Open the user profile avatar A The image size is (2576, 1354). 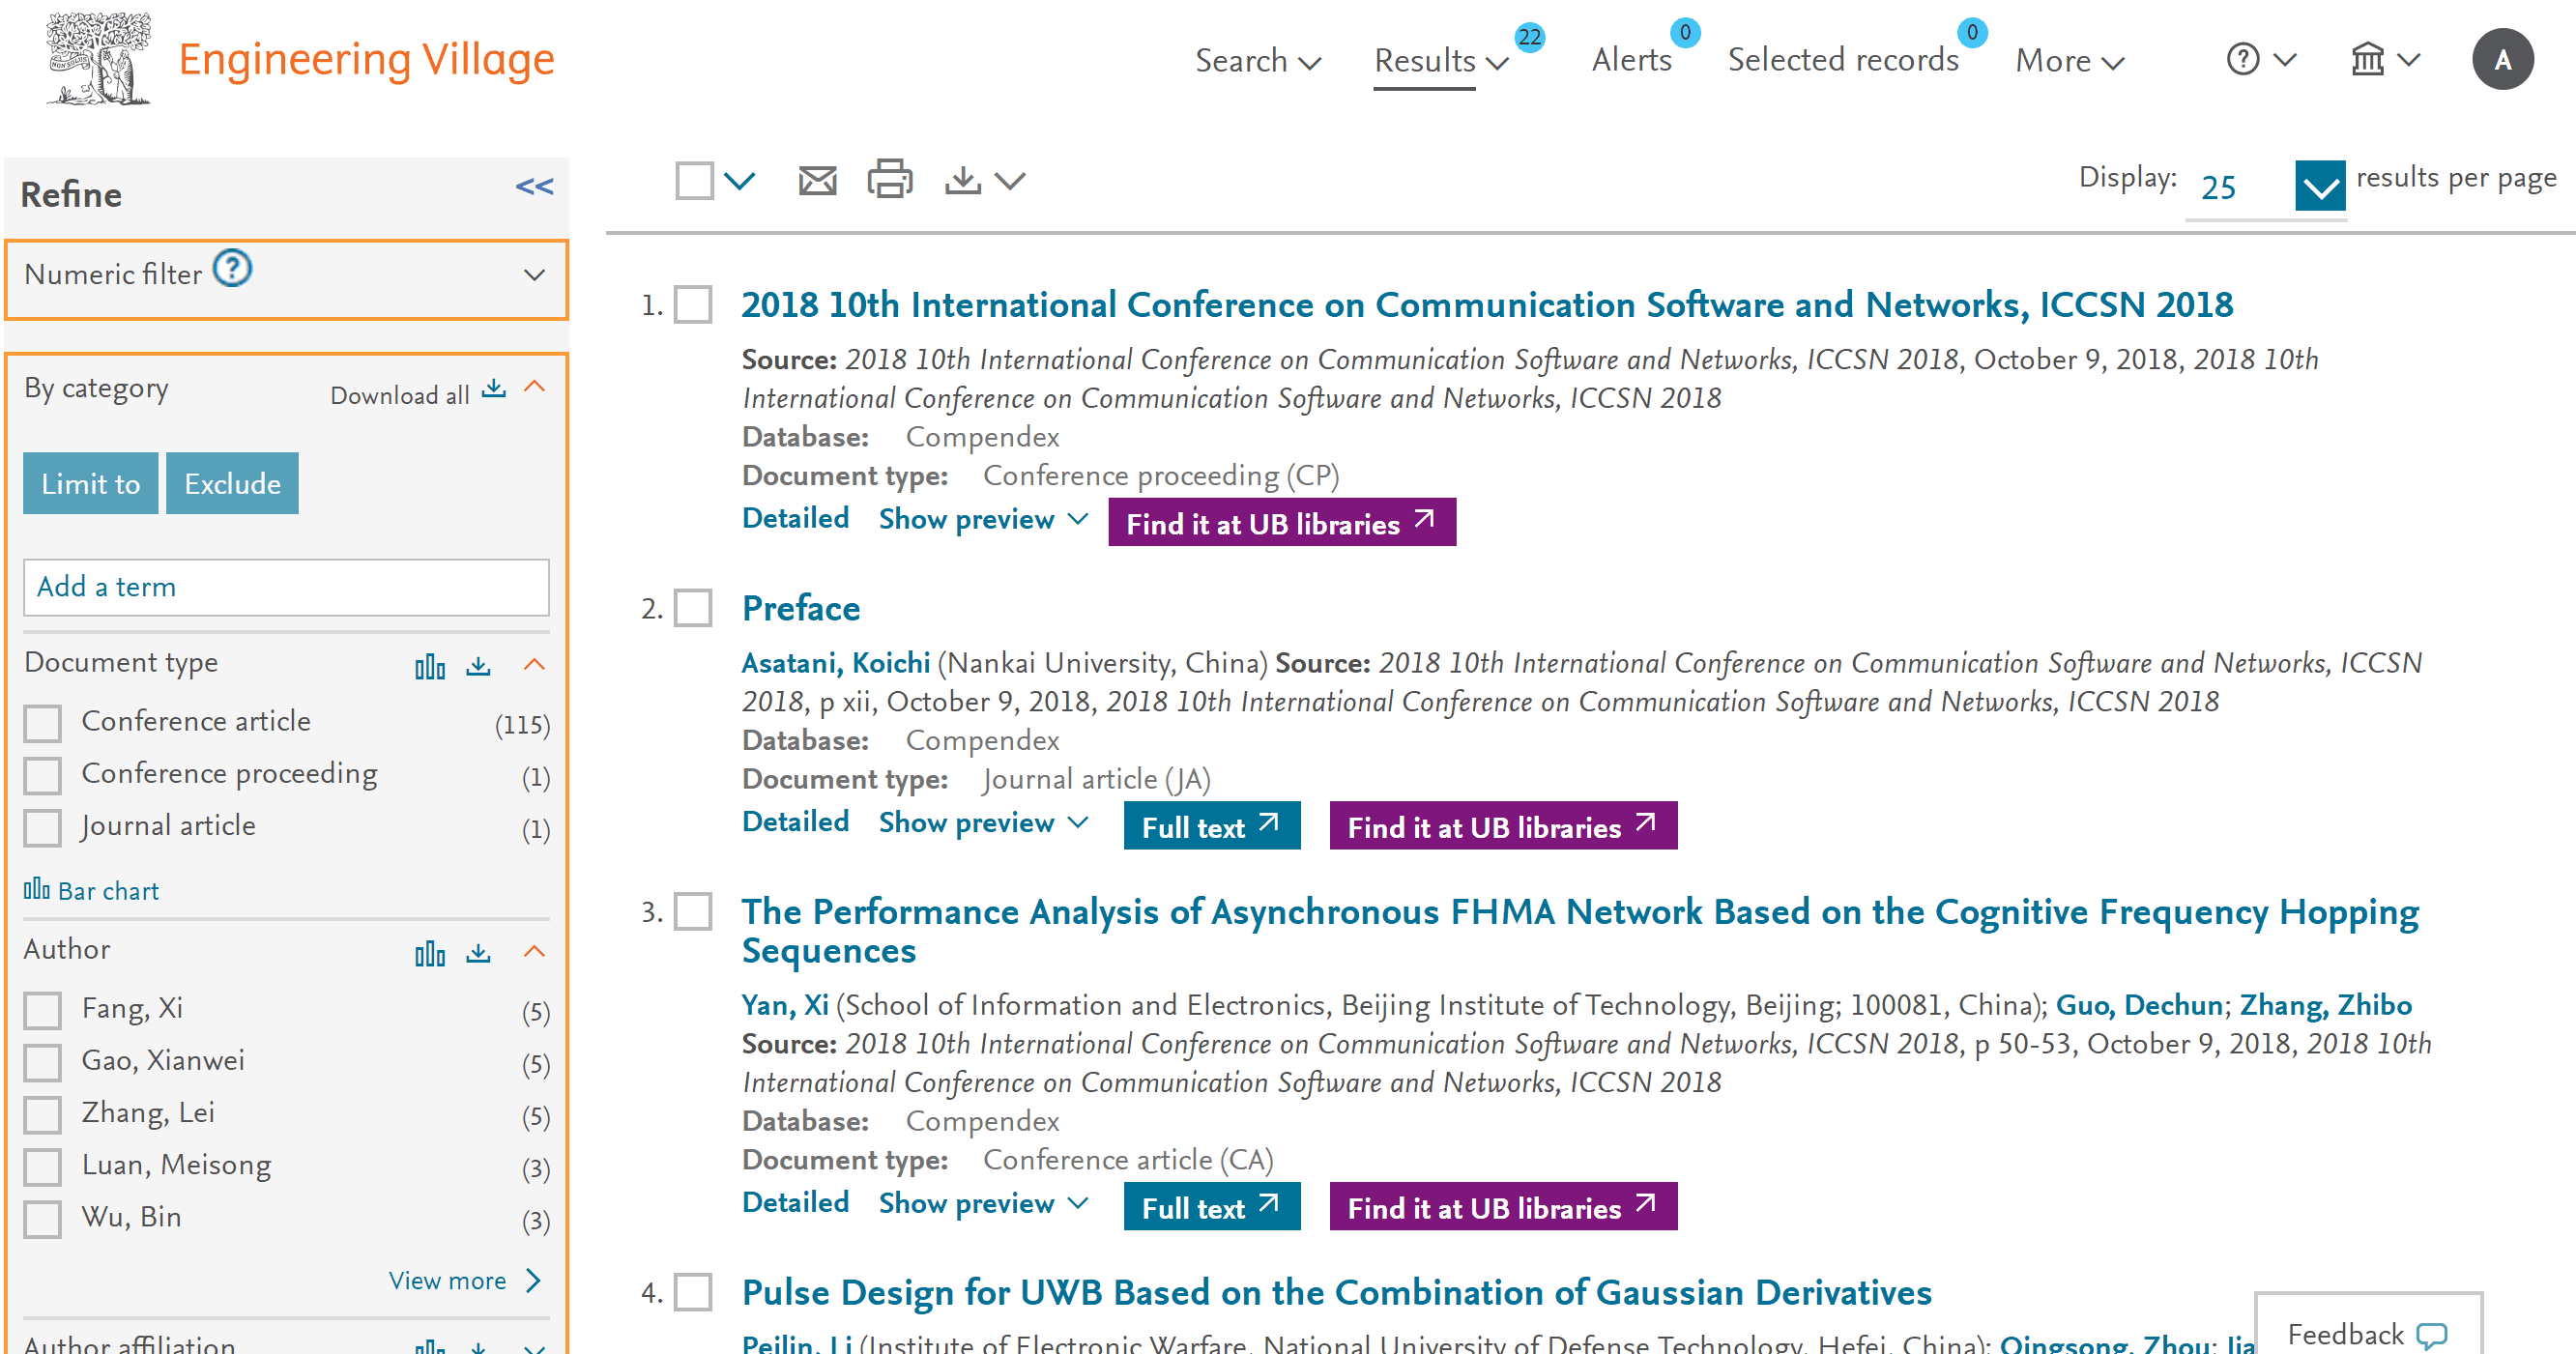(x=2502, y=59)
